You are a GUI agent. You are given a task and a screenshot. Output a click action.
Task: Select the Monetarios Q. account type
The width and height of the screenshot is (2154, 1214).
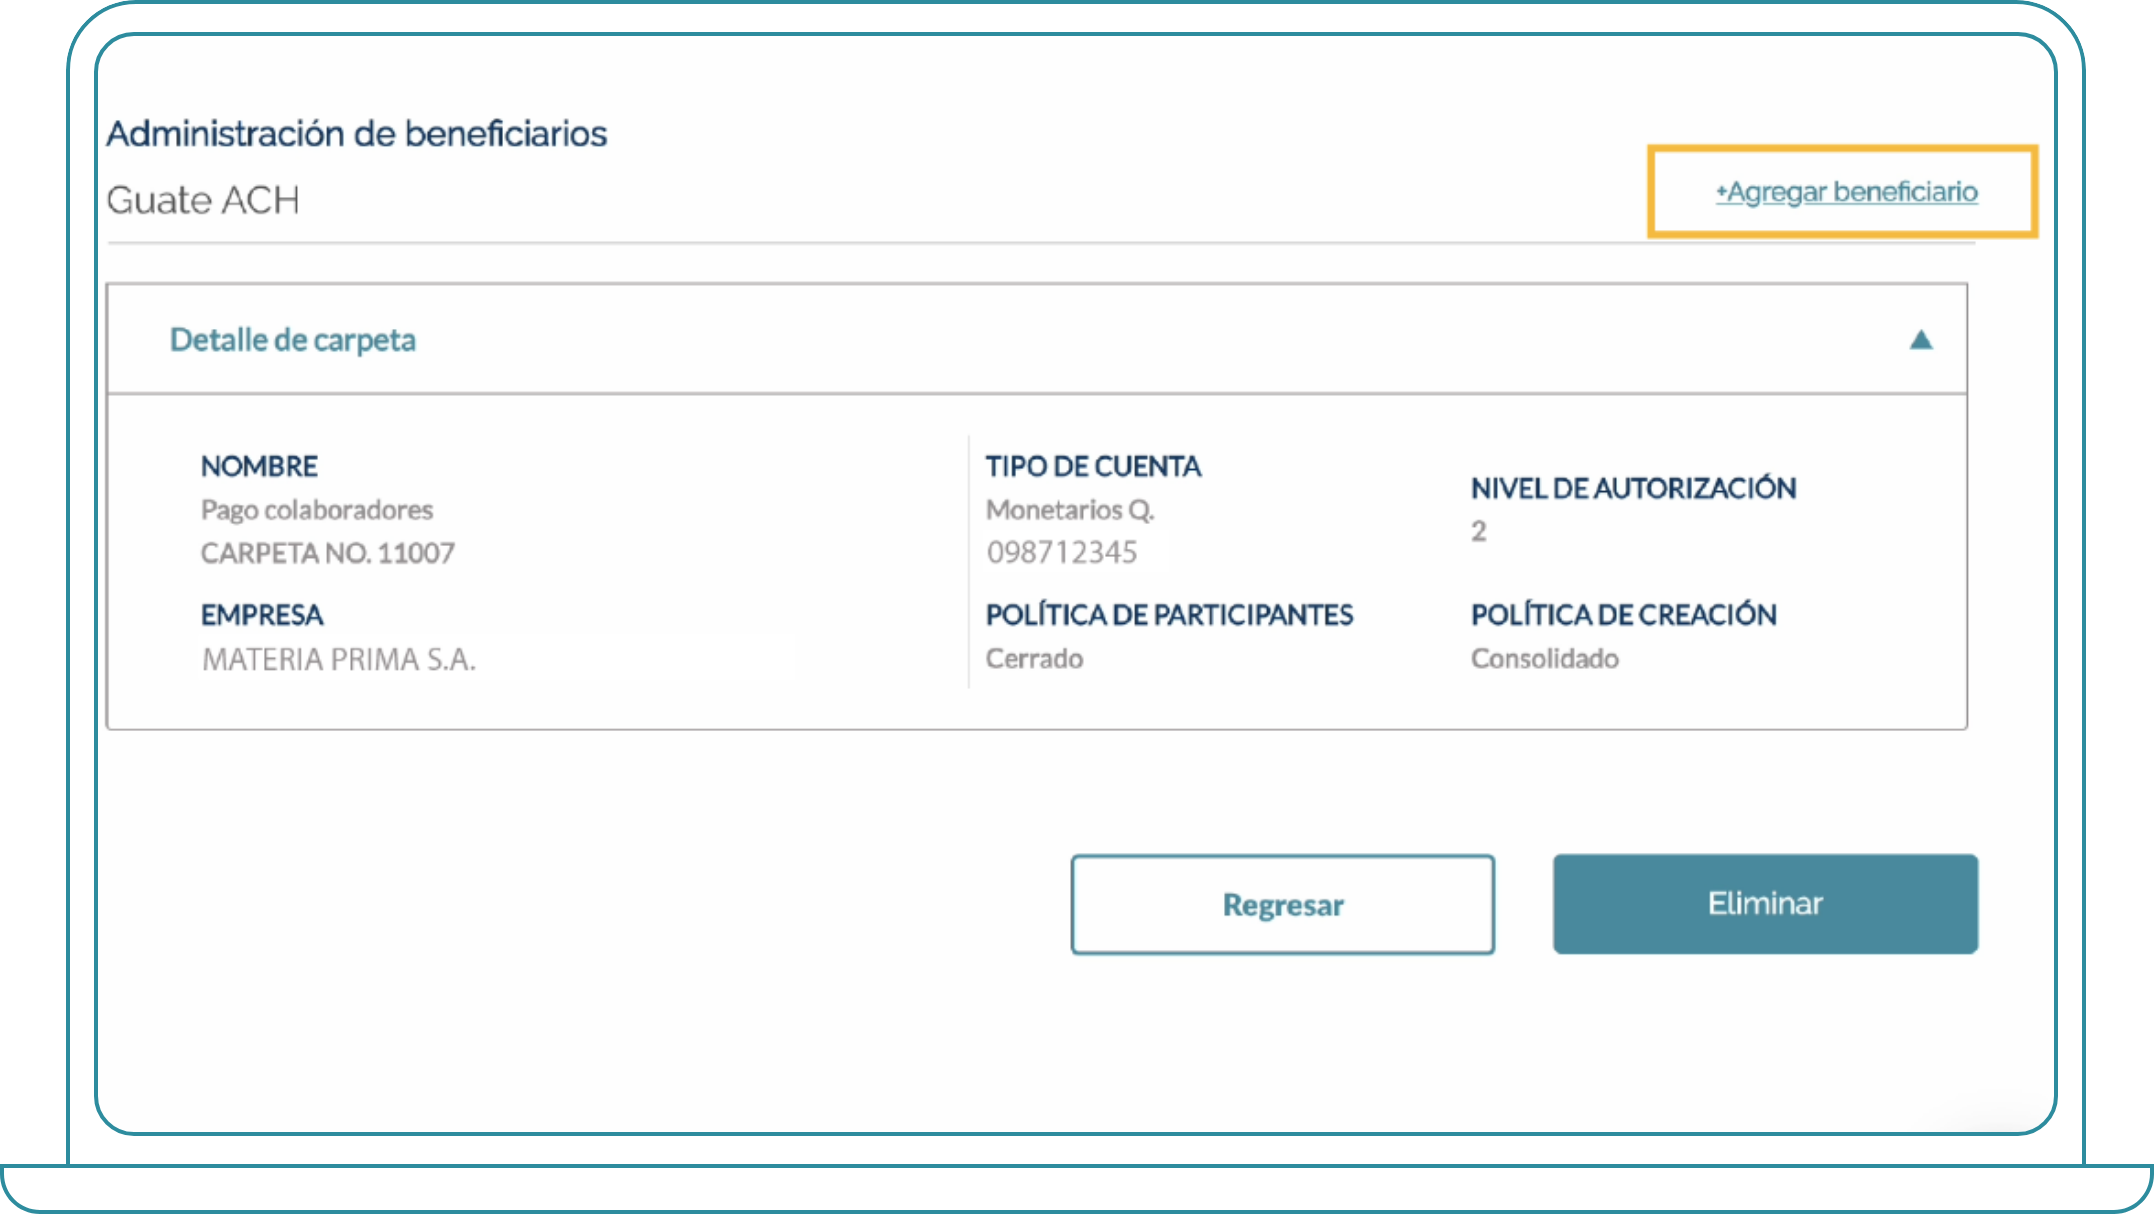pyautogui.click(x=1070, y=510)
